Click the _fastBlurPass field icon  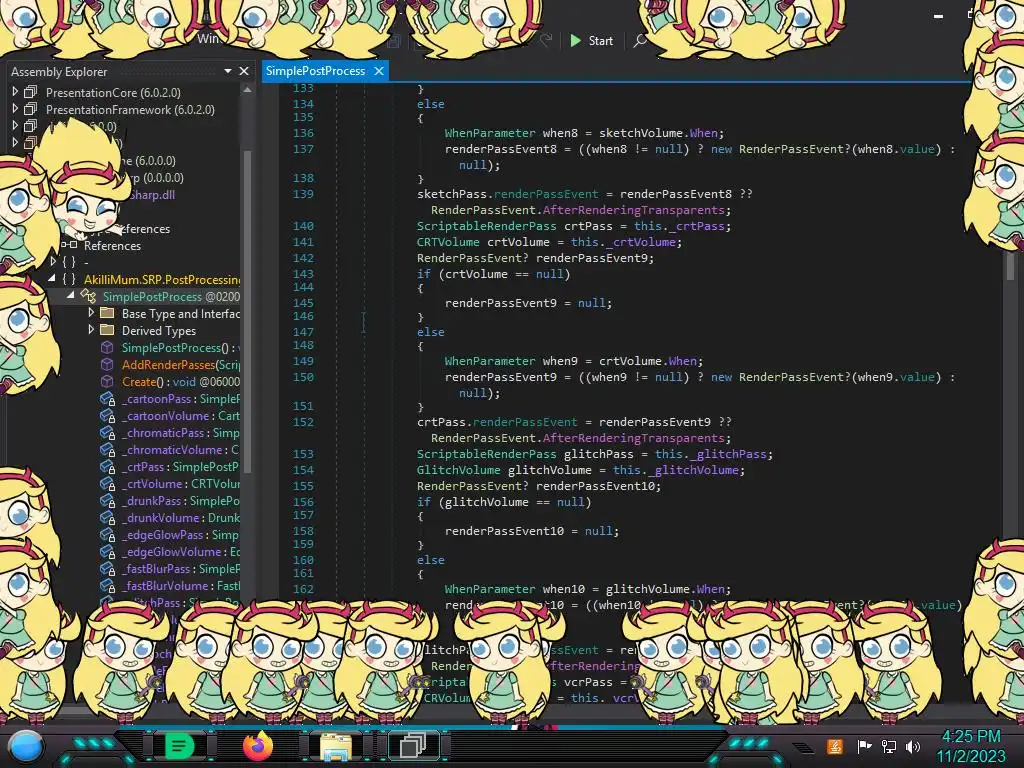click(108, 568)
